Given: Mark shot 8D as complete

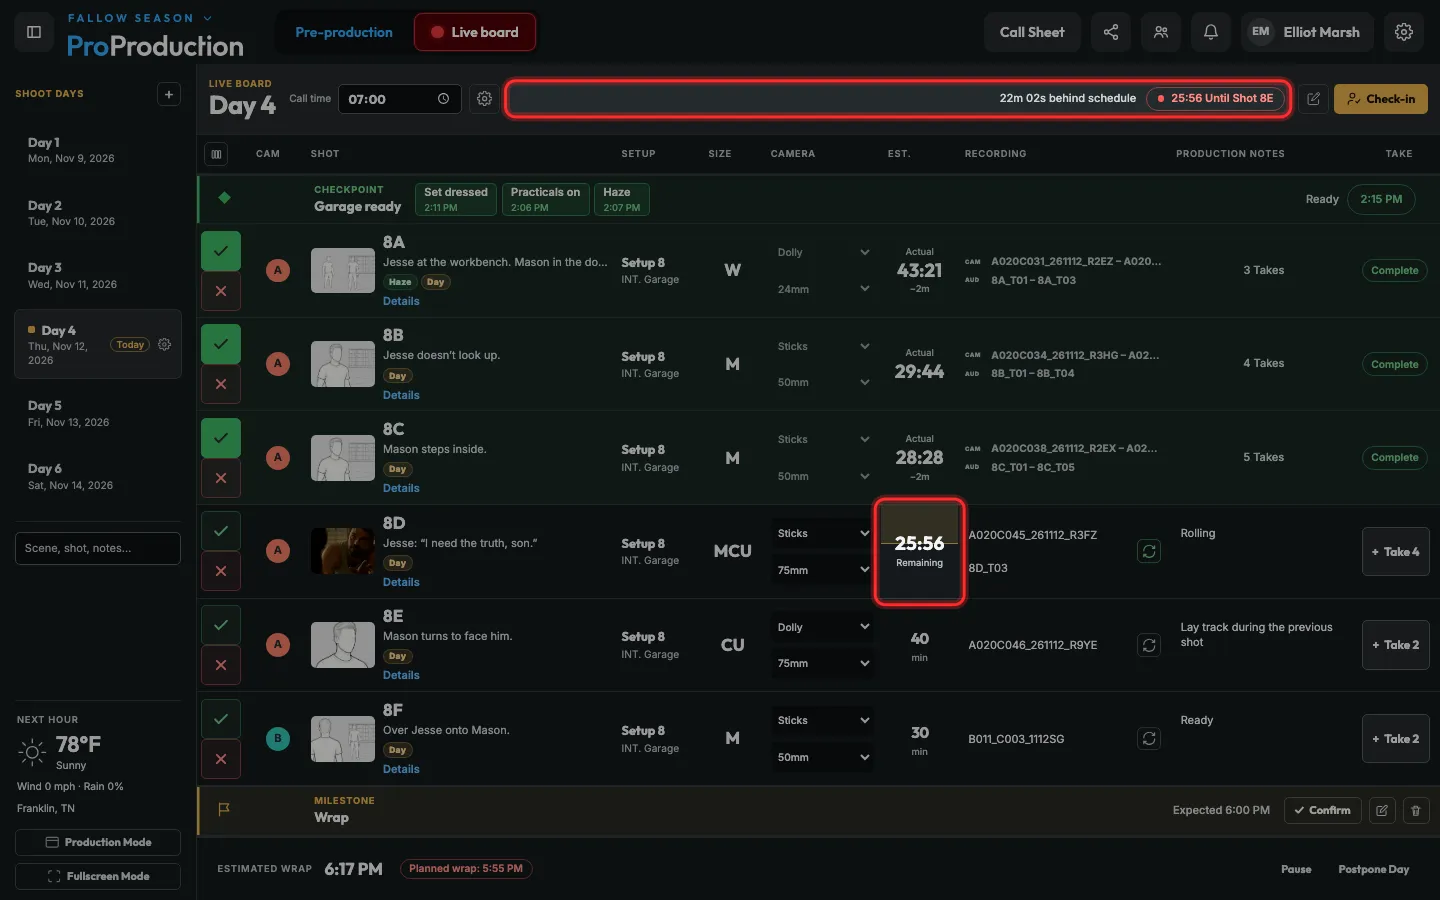Looking at the screenshot, I should (x=221, y=531).
